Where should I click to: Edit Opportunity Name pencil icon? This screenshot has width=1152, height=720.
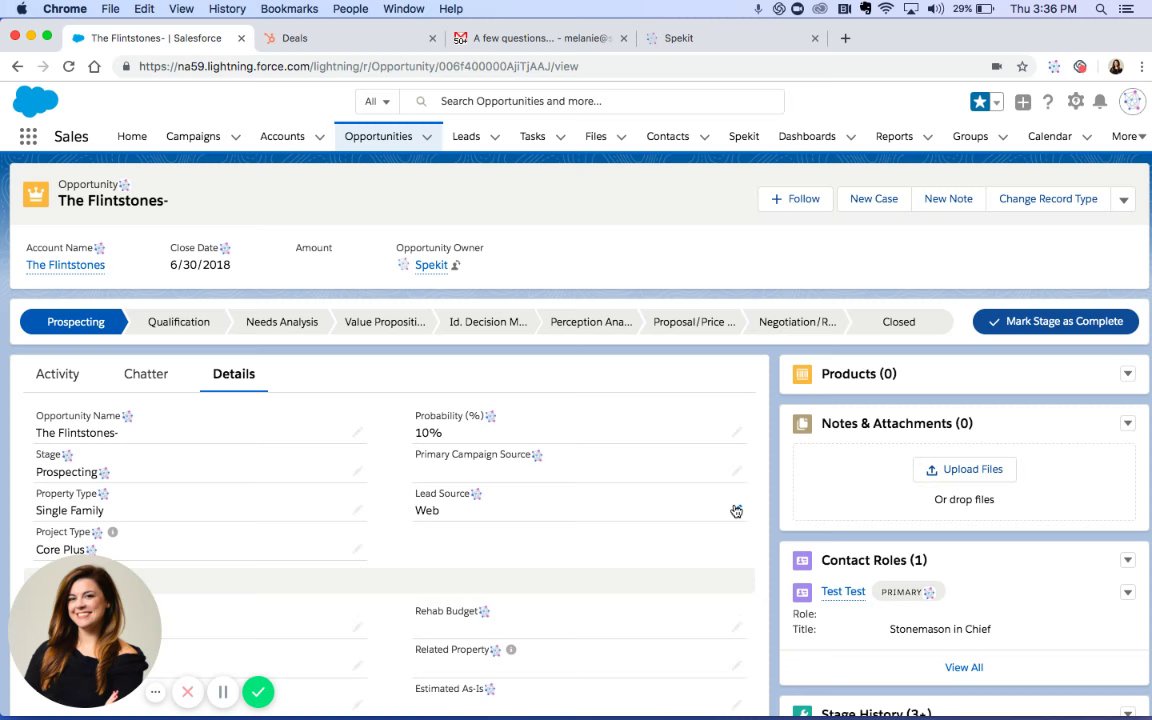tap(358, 432)
